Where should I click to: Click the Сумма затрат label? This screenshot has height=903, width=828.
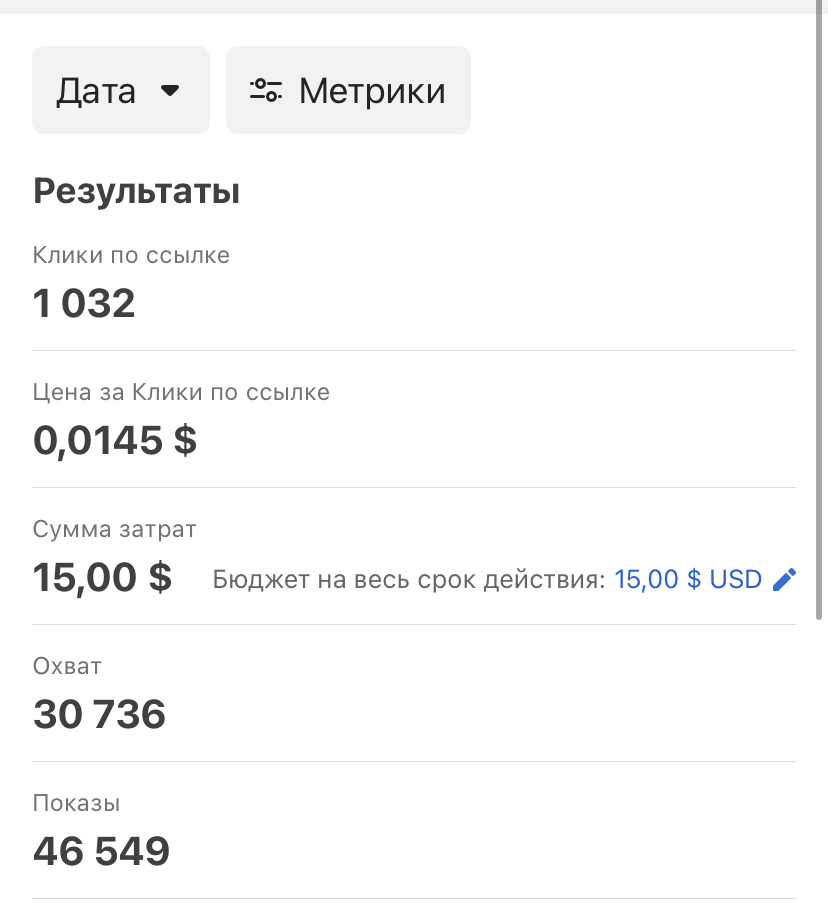115,529
